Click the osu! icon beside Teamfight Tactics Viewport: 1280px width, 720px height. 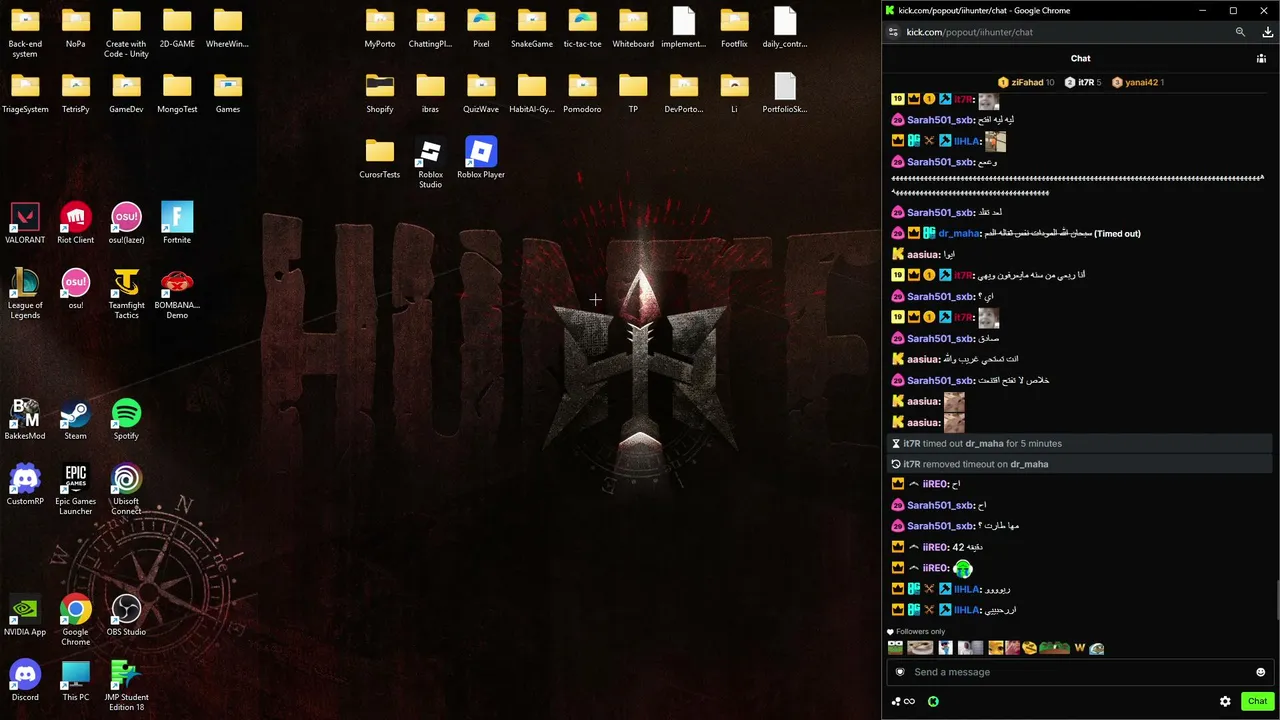coord(76,289)
